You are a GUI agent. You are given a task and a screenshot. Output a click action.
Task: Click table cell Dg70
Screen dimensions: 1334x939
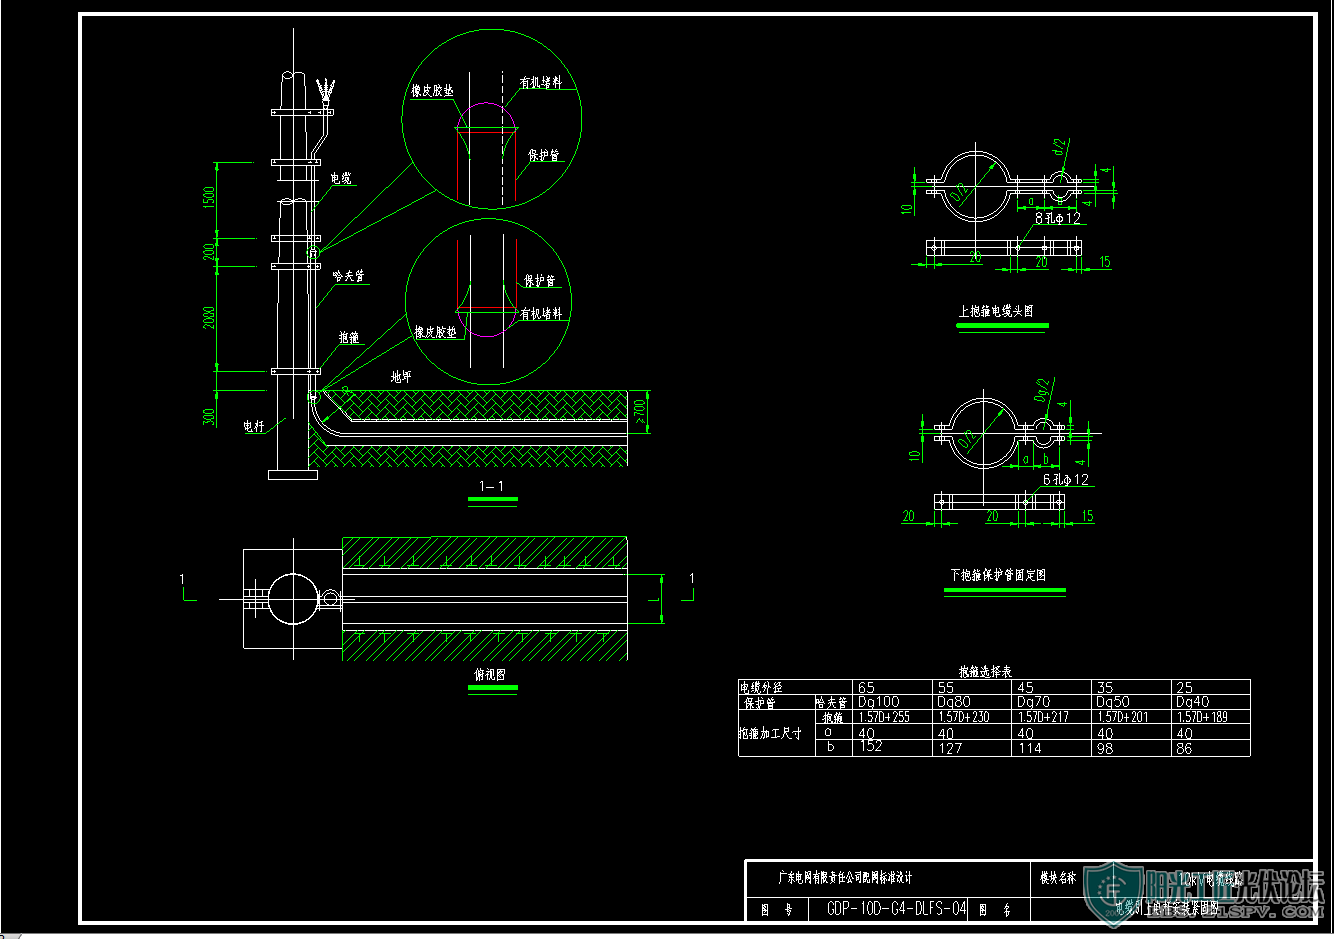click(1034, 702)
